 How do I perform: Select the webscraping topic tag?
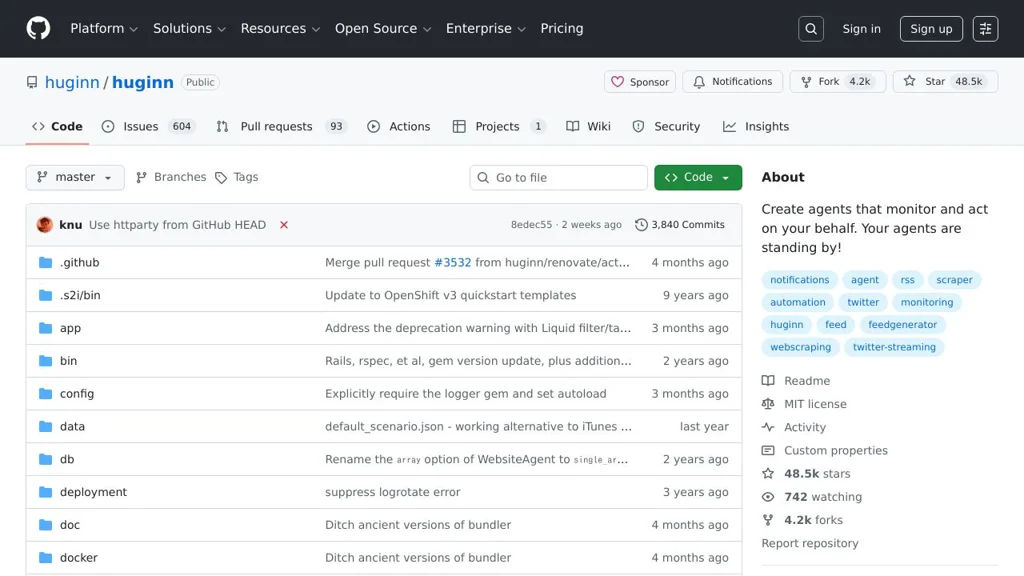800,347
